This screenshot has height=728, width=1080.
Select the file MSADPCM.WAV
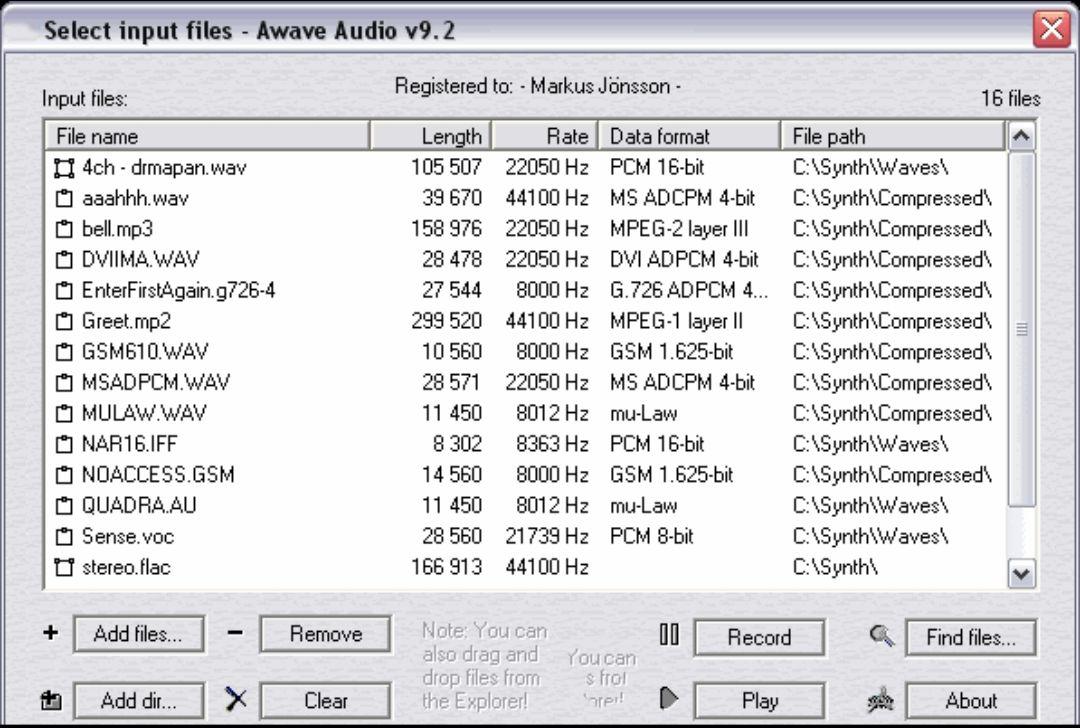point(156,382)
